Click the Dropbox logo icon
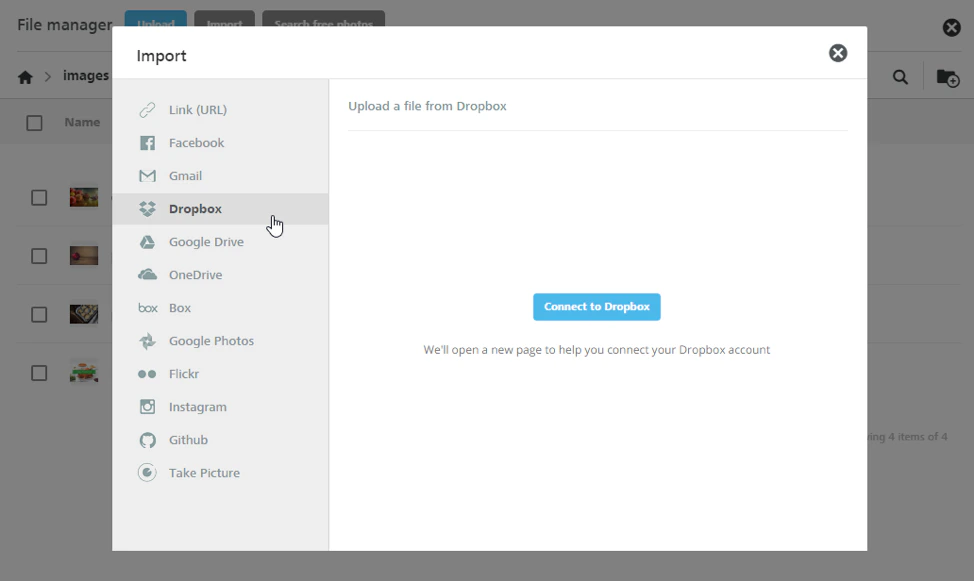Viewport: 974px width, 581px height. [147, 209]
